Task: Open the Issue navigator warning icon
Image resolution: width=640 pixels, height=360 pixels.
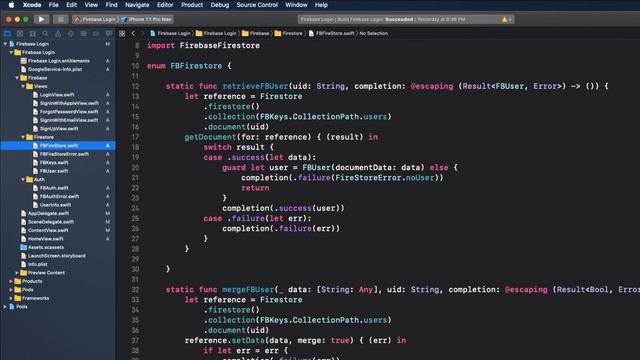Action: coord(58,33)
